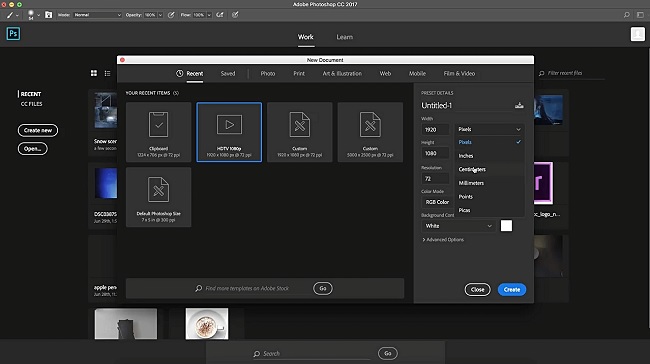
Task: Click the Create new button
Action: (x=38, y=130)
